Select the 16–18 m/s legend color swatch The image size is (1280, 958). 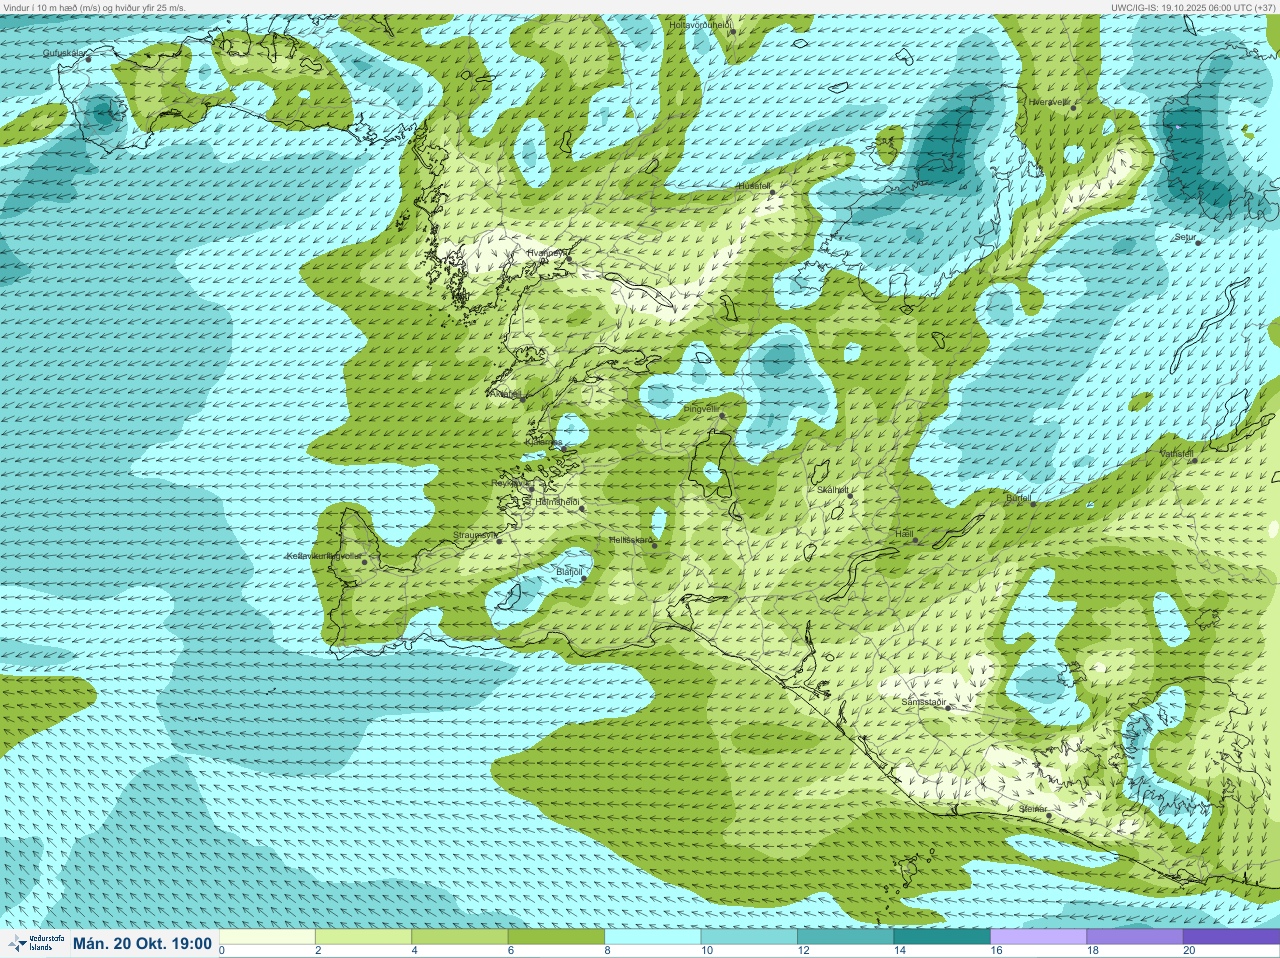[1038, 937]
